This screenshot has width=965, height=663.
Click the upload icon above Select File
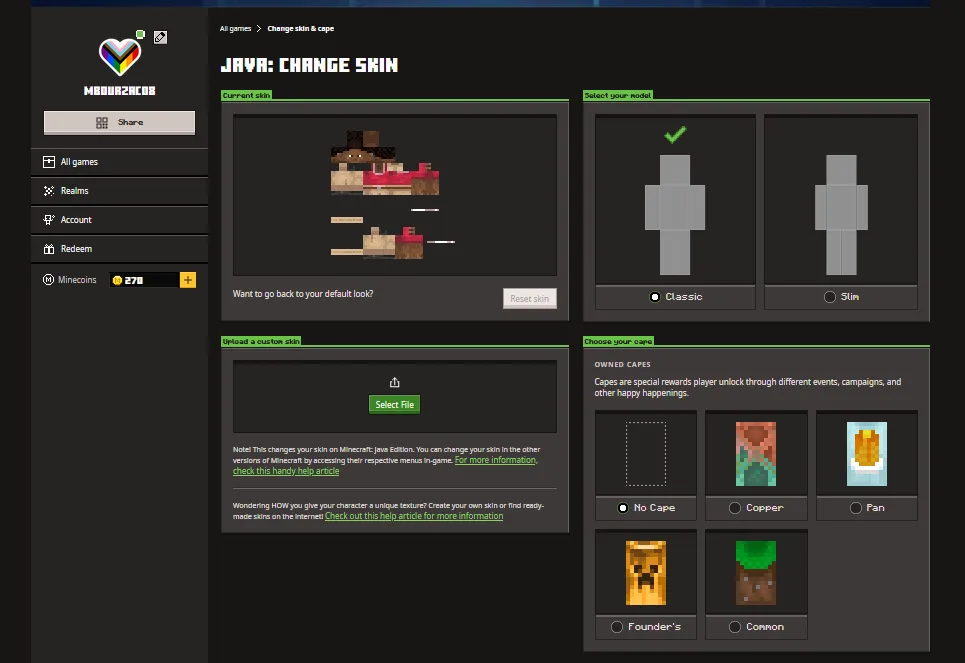(x=394, y=382)
